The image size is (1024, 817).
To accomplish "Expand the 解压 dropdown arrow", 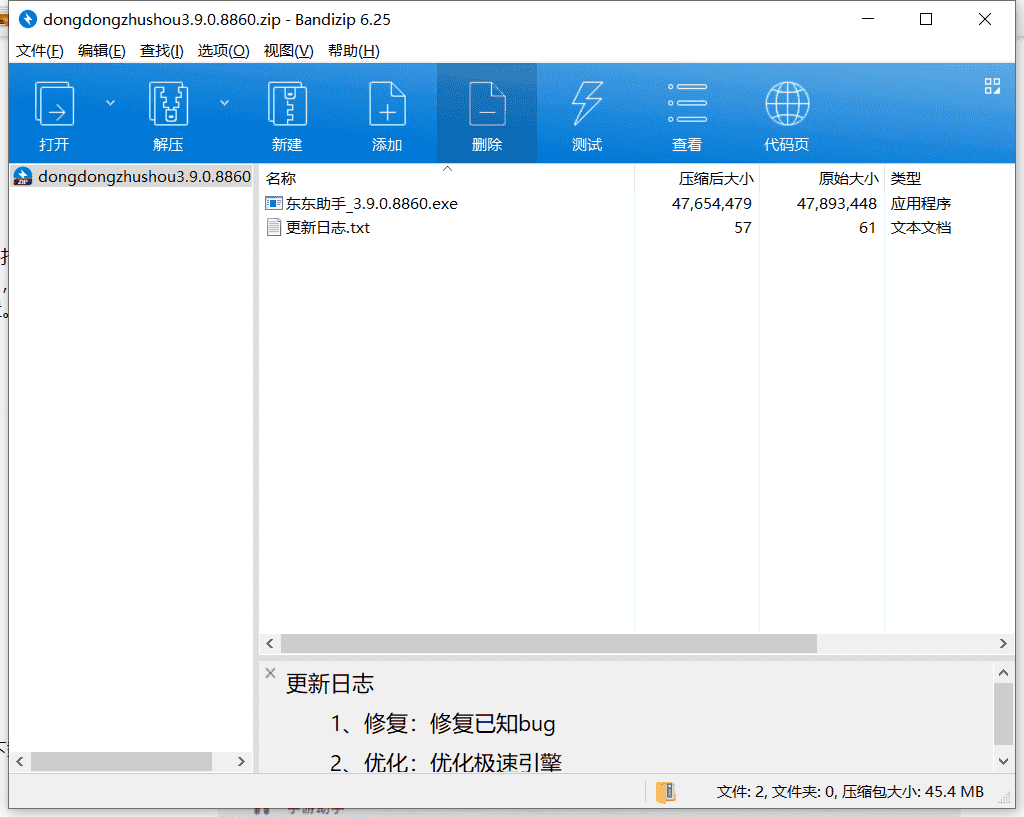I will [225, 103].
